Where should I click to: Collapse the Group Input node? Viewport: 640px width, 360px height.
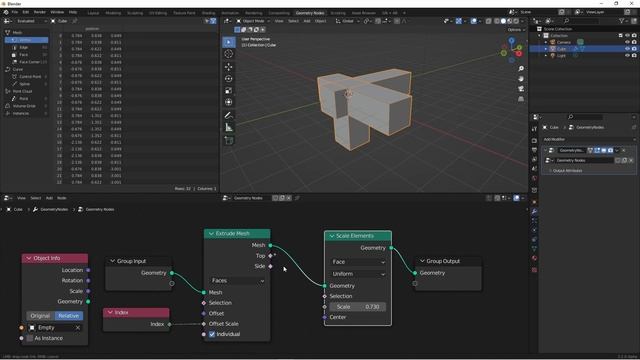(x=112, y=261)
